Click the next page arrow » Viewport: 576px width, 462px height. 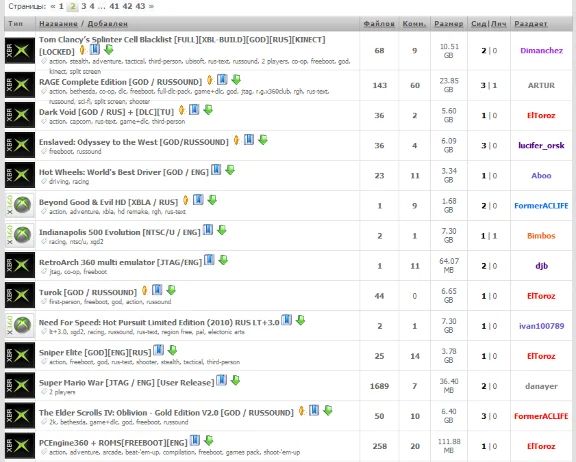click(151, 6)
